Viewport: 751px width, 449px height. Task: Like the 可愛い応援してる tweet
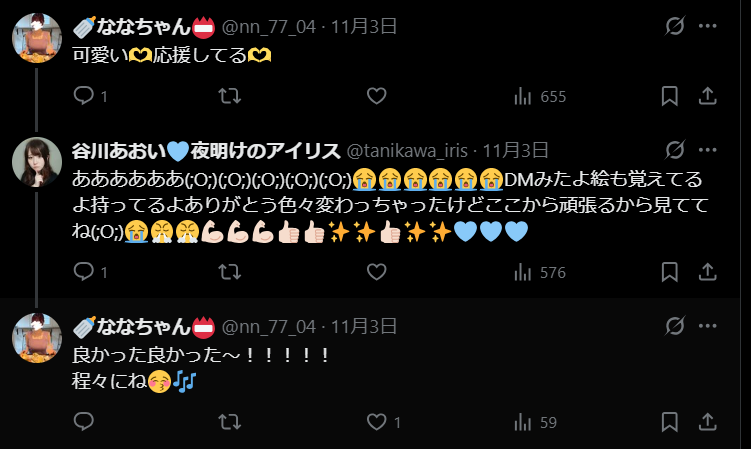376,96
